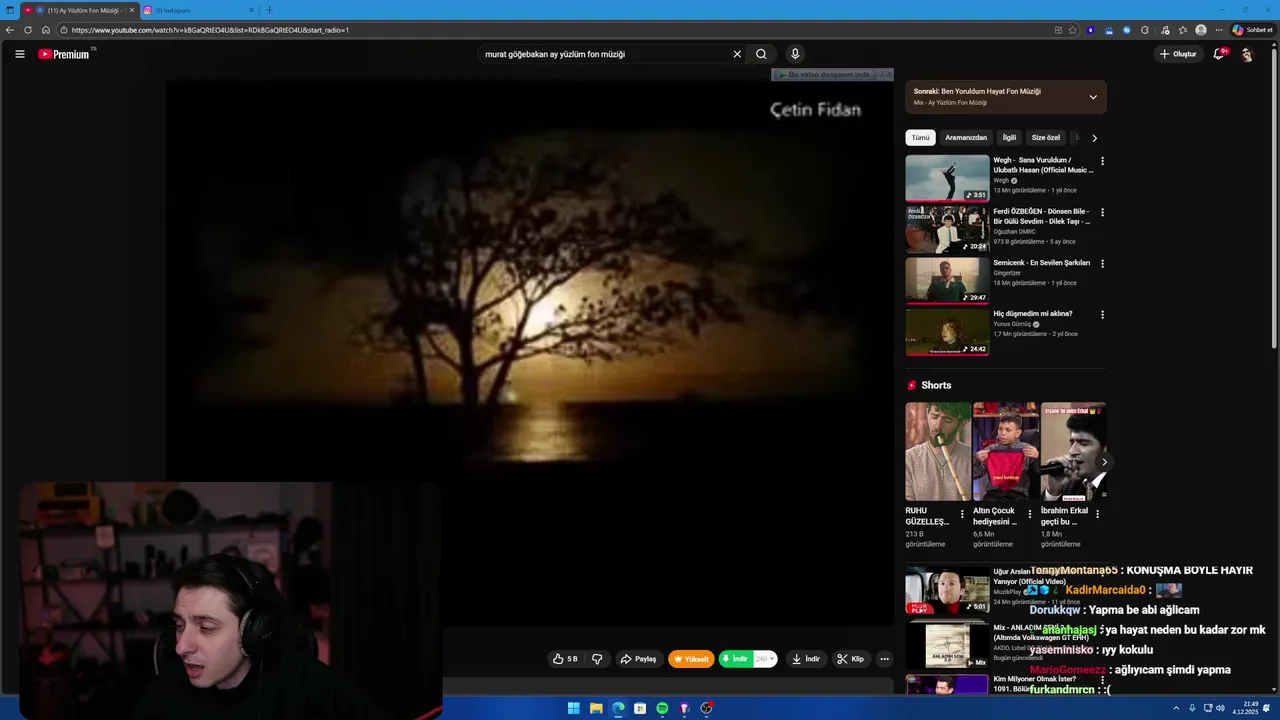This screenshot has width=1280, height=720.
Task: Share the video with Paylaş
Action: pyautogui.click(x=638, y=659)
